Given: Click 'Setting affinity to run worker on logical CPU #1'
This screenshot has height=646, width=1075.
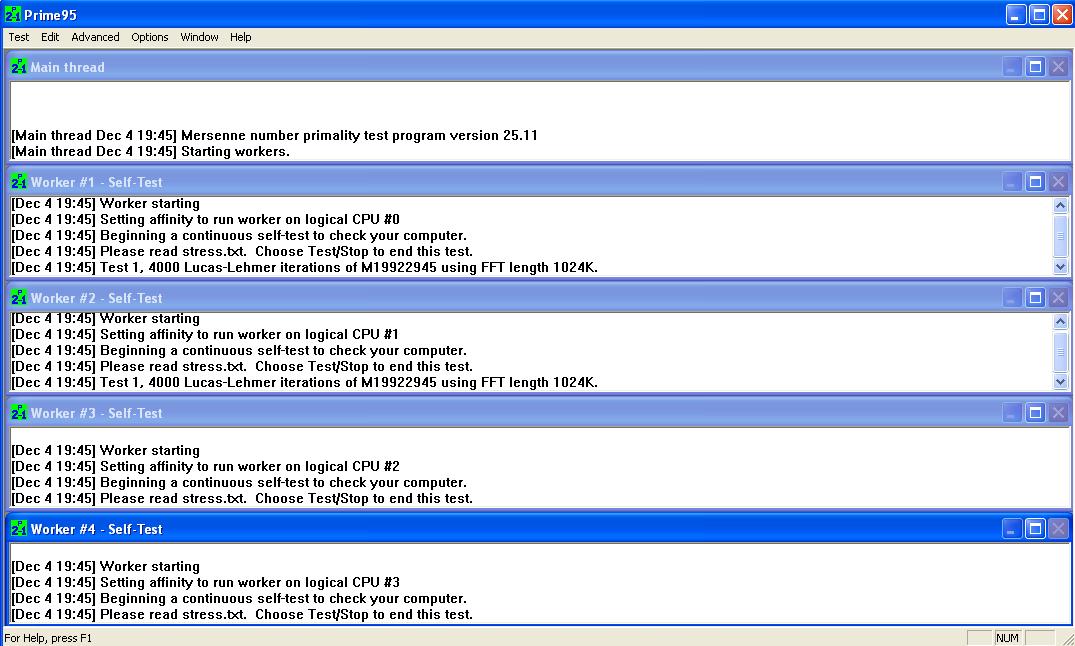Looking at the screenshot, I should [206, 335].
